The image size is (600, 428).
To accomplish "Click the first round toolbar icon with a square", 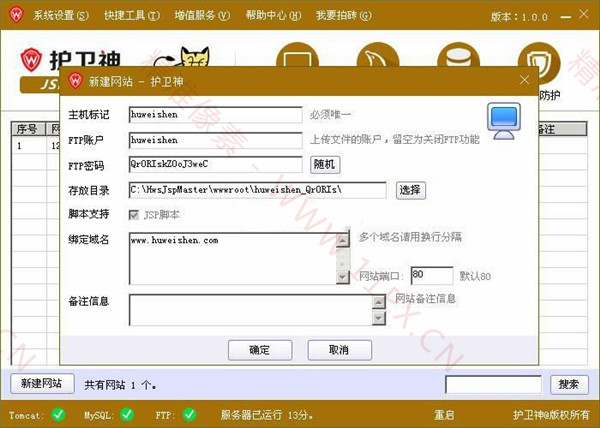I will pos(297,54).
